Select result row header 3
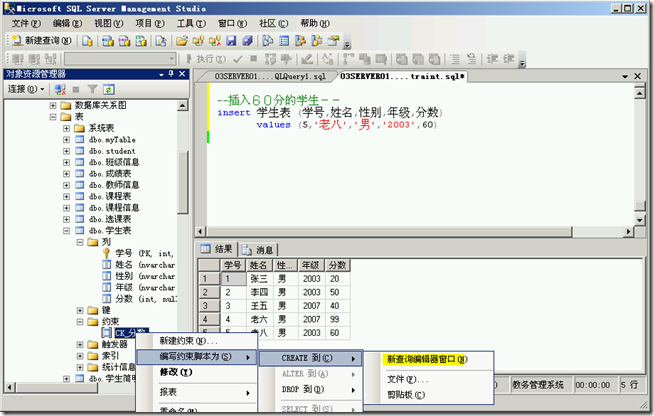 [x=209, y=306]
